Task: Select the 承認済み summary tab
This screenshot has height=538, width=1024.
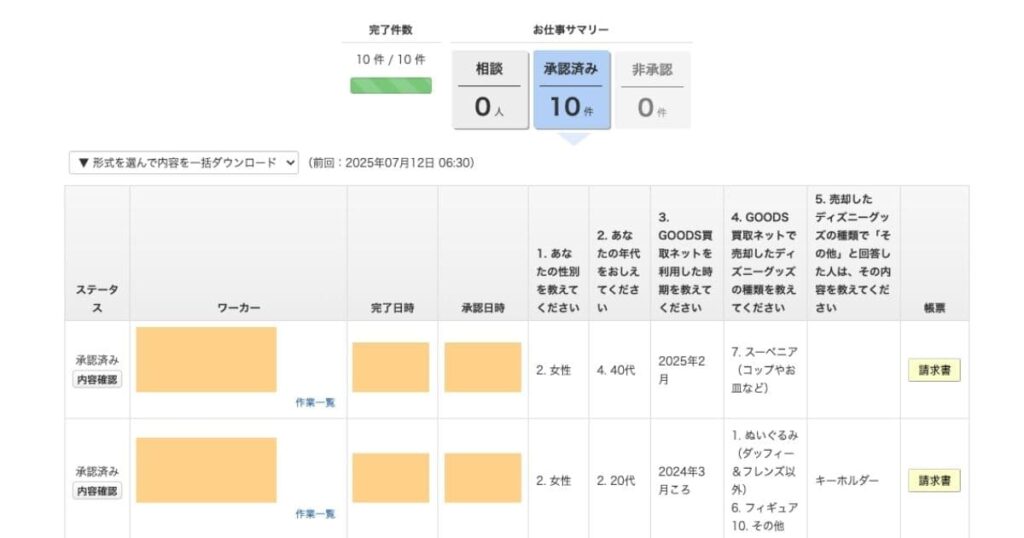Action: 571,90
